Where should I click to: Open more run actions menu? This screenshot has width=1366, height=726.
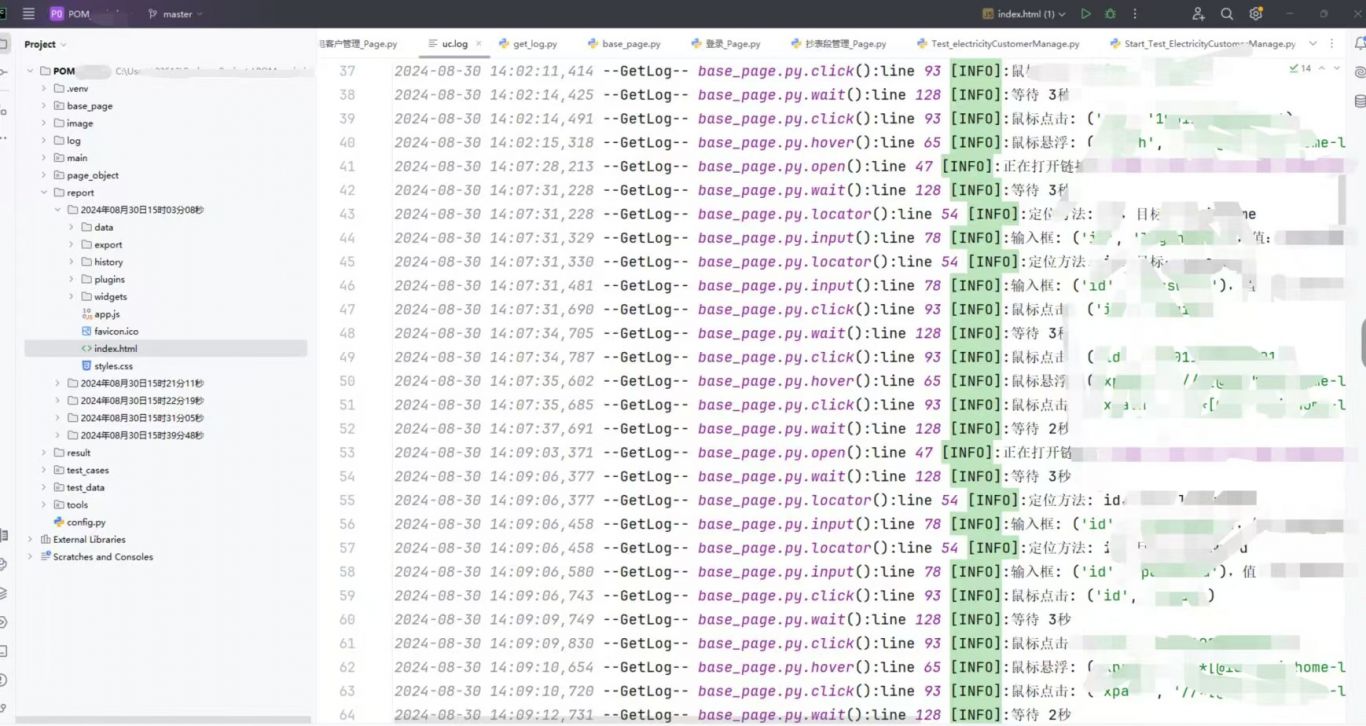tap(1134, 14)
